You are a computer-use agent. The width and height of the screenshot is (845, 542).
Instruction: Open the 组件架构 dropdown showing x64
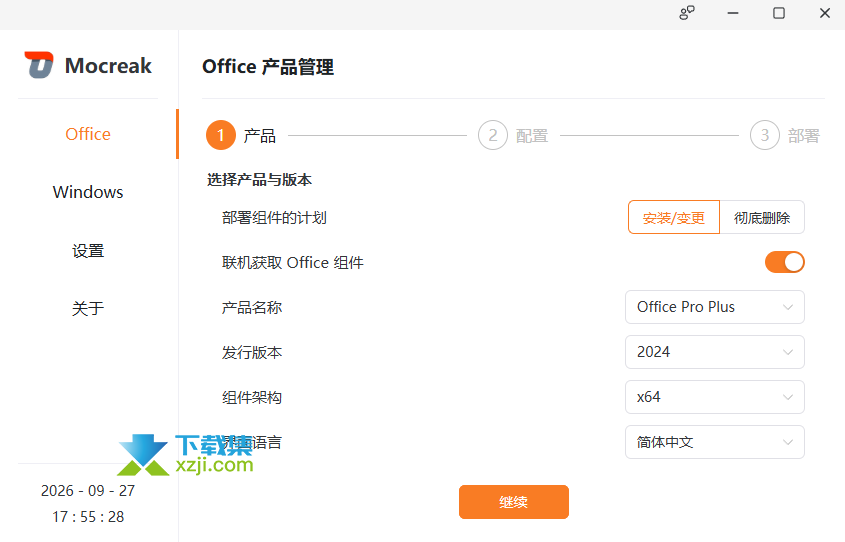[715, 397]
